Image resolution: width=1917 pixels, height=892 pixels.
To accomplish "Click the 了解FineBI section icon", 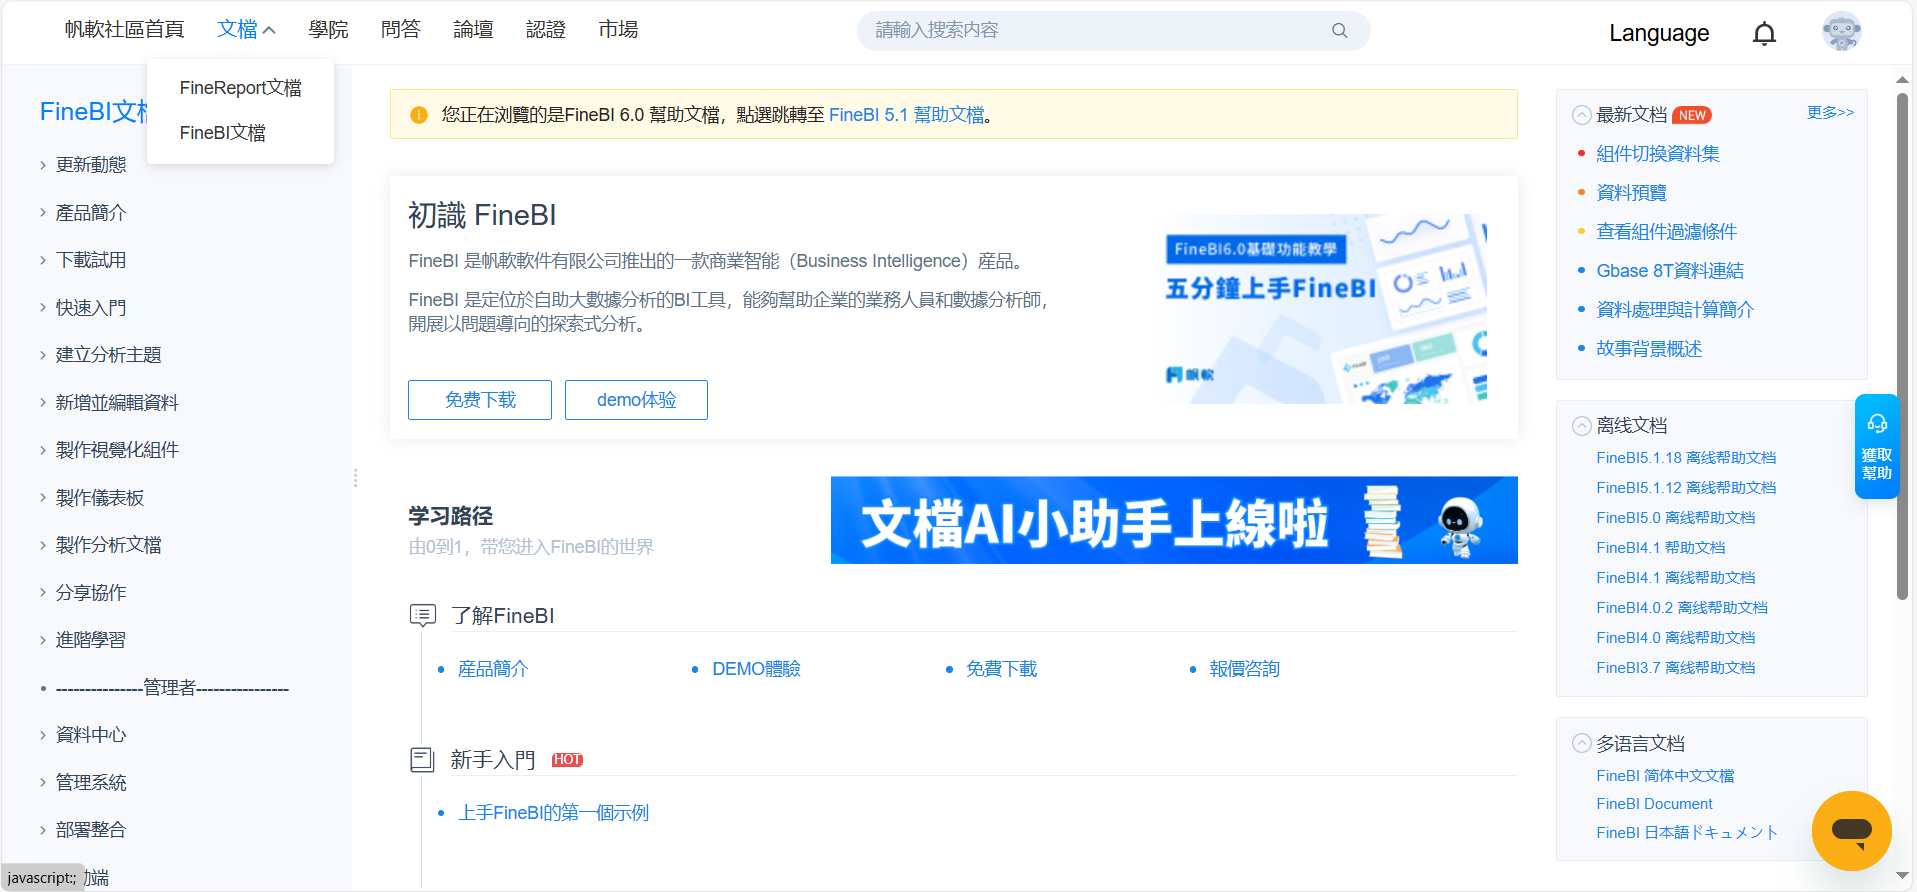I will click(x=423, y=615).
